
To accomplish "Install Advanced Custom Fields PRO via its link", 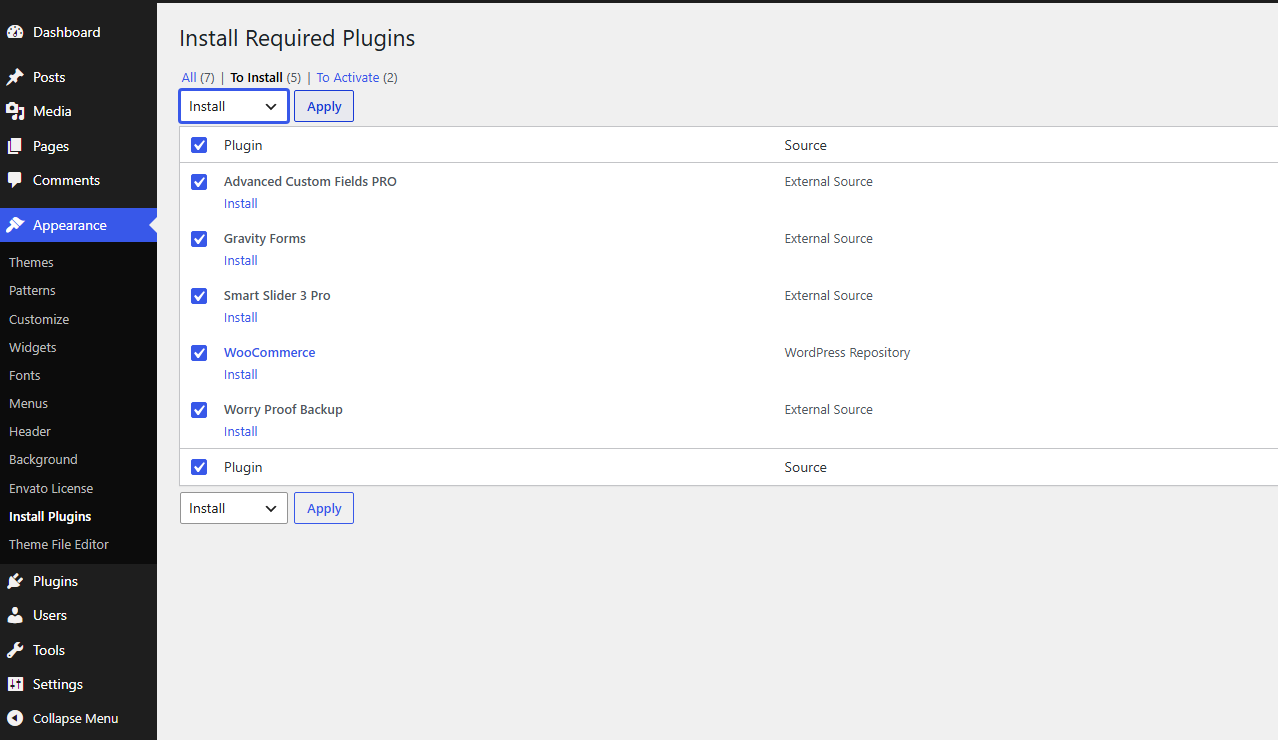I will [241, 203].
